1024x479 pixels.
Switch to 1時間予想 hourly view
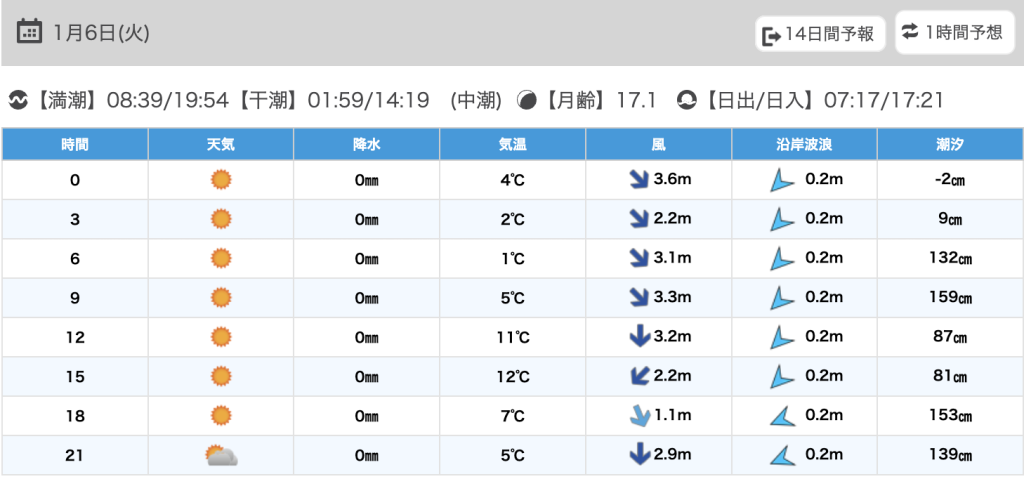953,33
